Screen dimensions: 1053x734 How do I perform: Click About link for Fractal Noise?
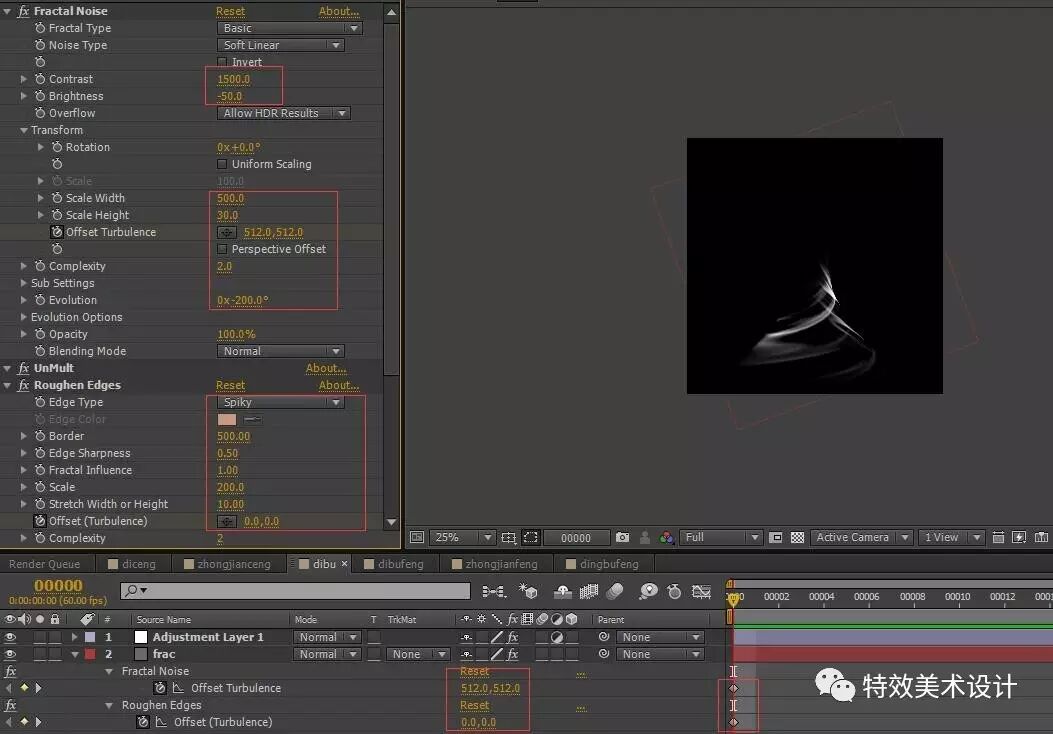[x=339, y=11]
